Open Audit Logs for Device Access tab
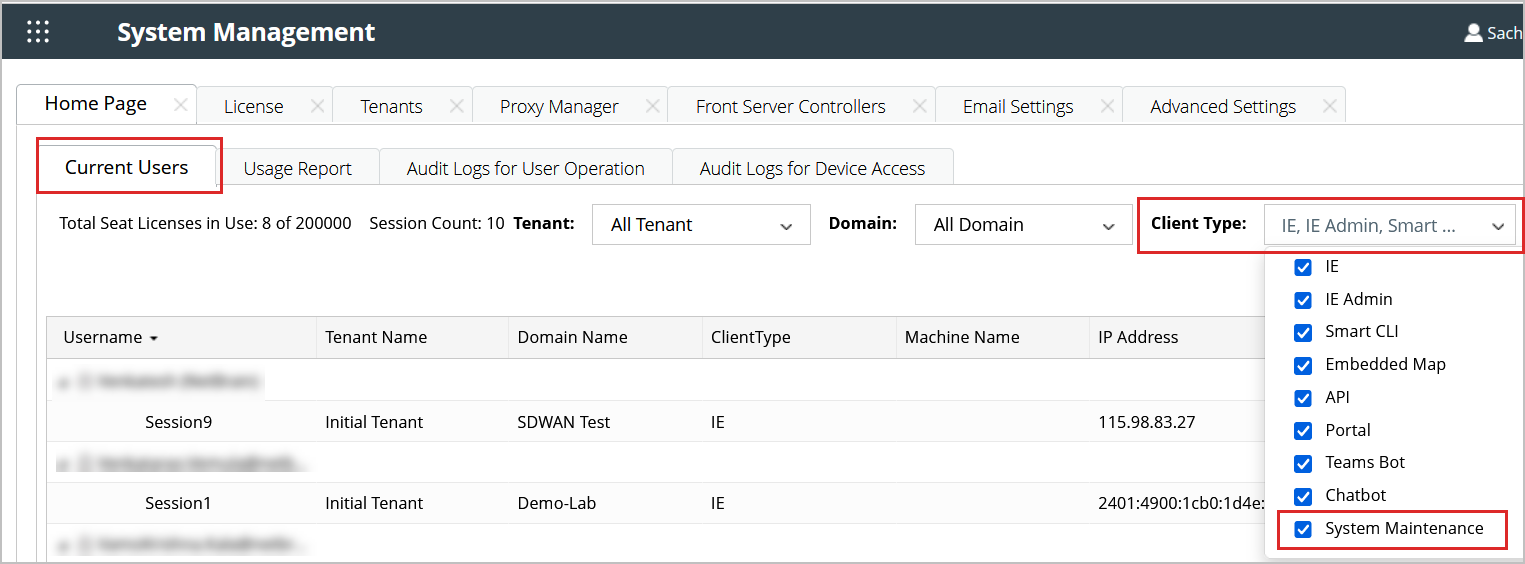The image size is (1525, 564). pyautogui.click(x=812, y=169)
